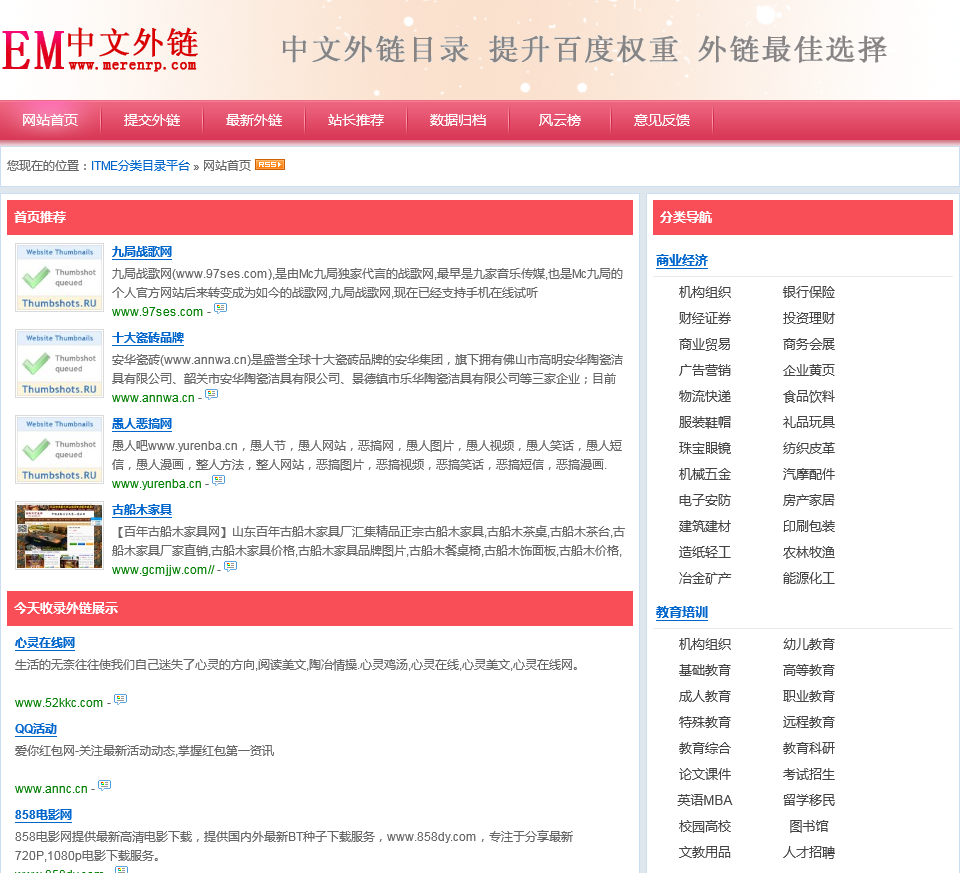Select the 站长推荐 nav tab
This screenshot has width=960, height=873.
click(x=356, y=120)
